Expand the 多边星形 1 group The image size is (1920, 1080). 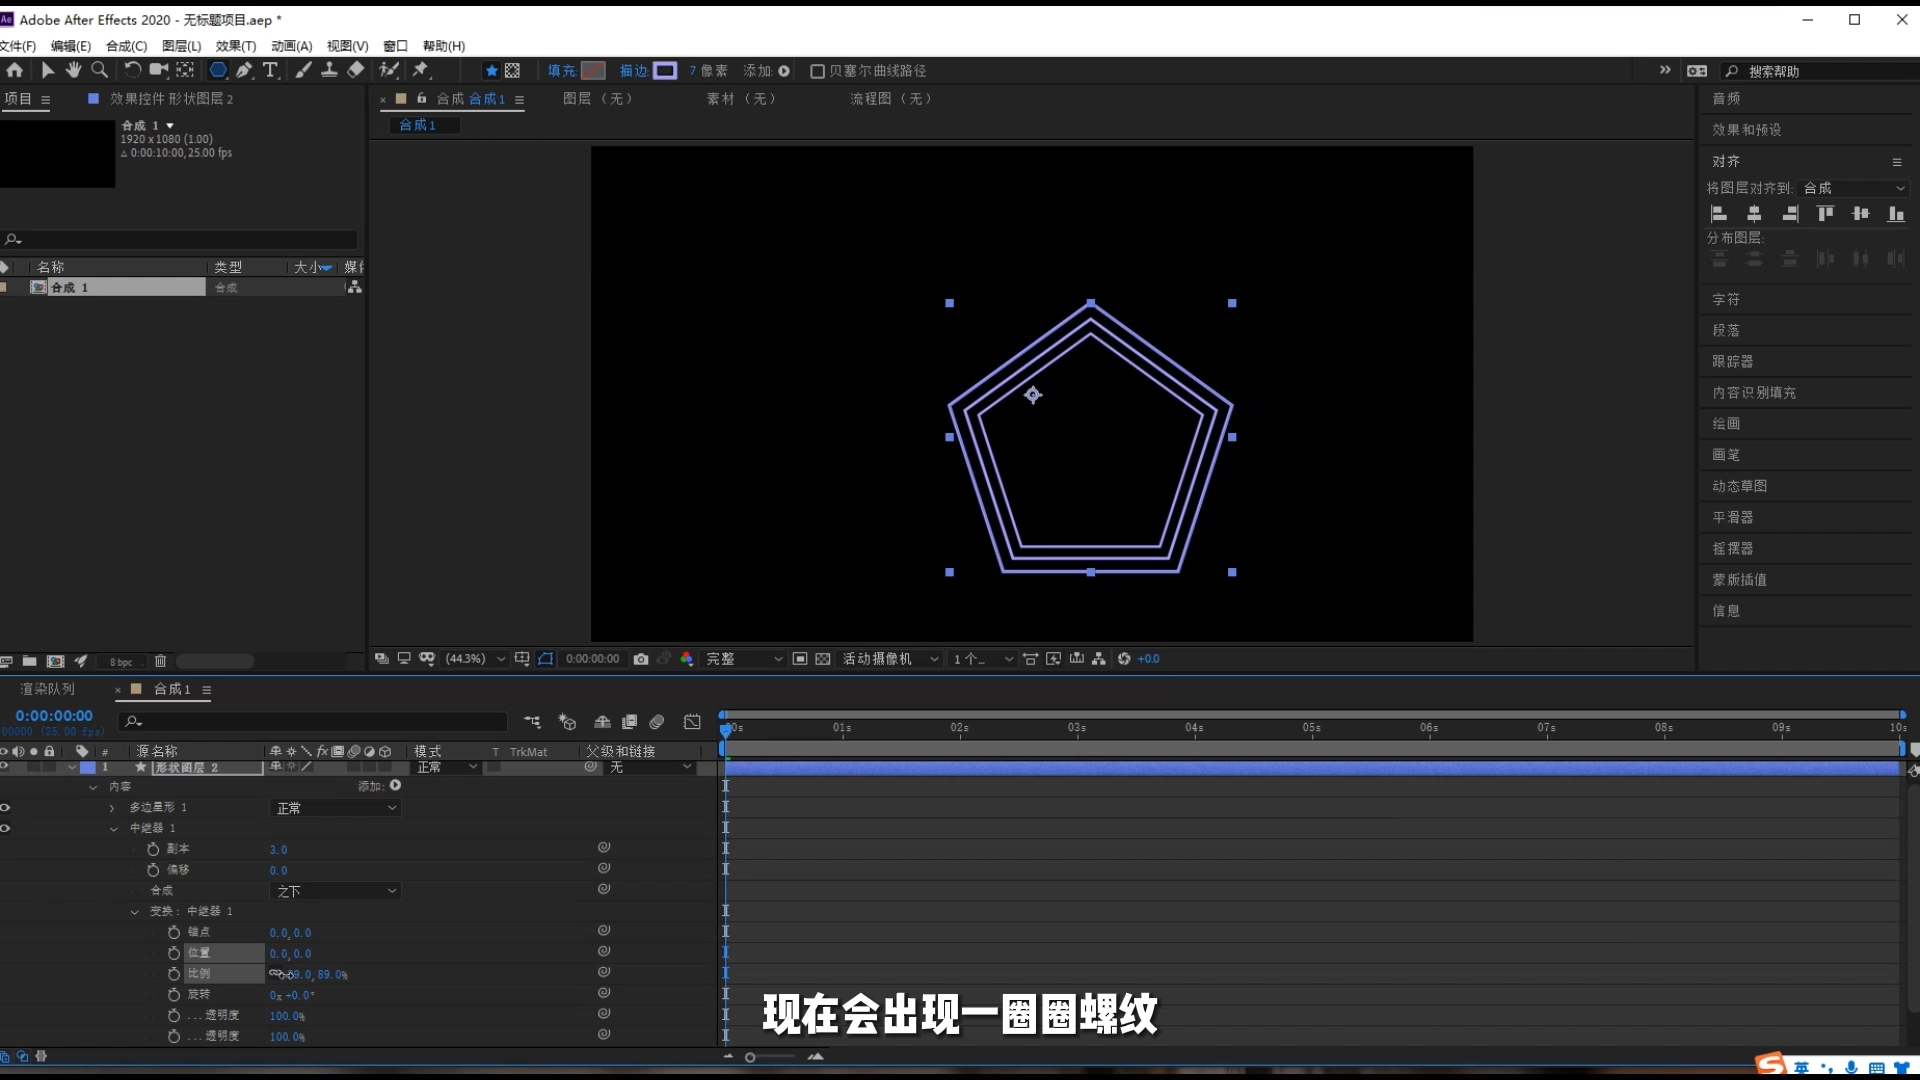(x=112, y=808)
